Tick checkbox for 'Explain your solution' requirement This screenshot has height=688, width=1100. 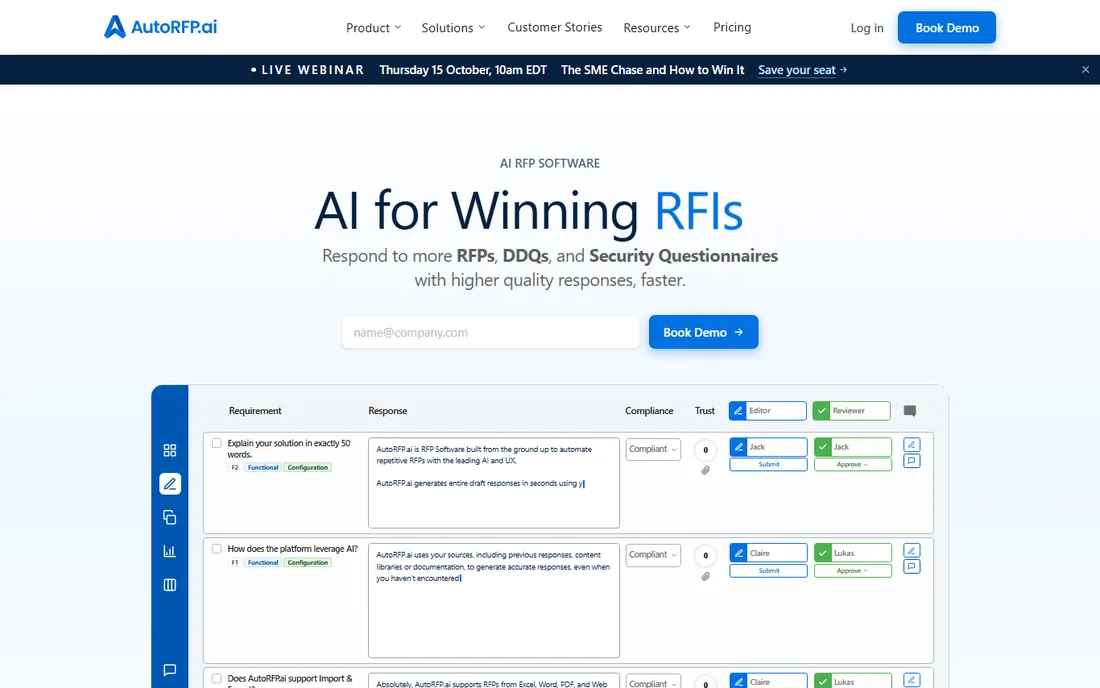tap(217, 443)
